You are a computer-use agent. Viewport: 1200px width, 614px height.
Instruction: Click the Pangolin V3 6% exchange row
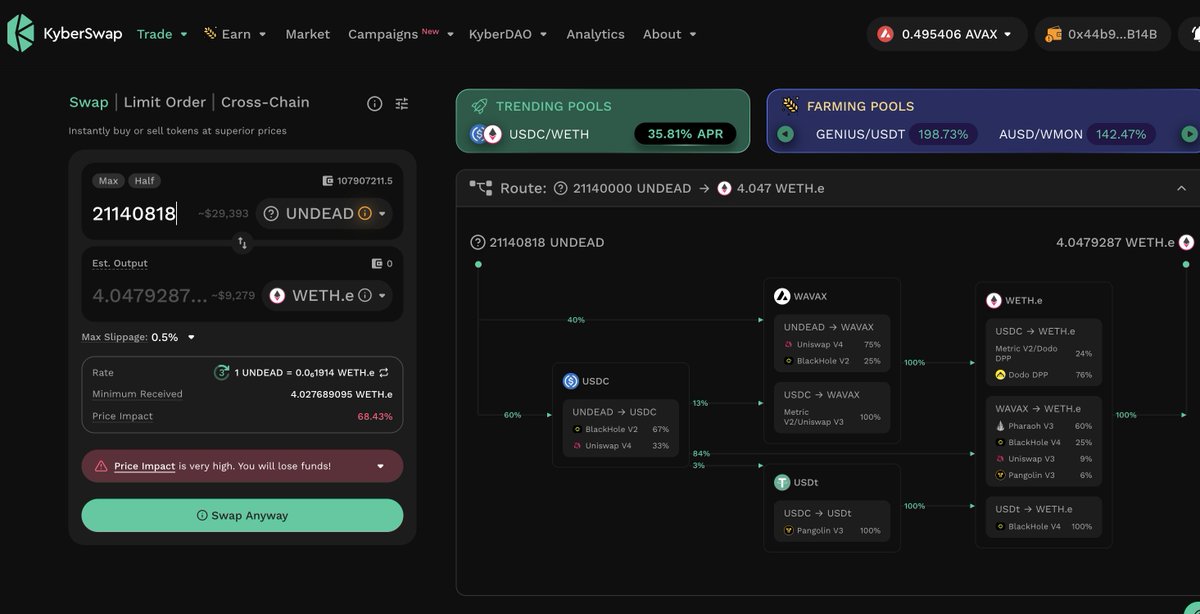(x=1044, y=475)
